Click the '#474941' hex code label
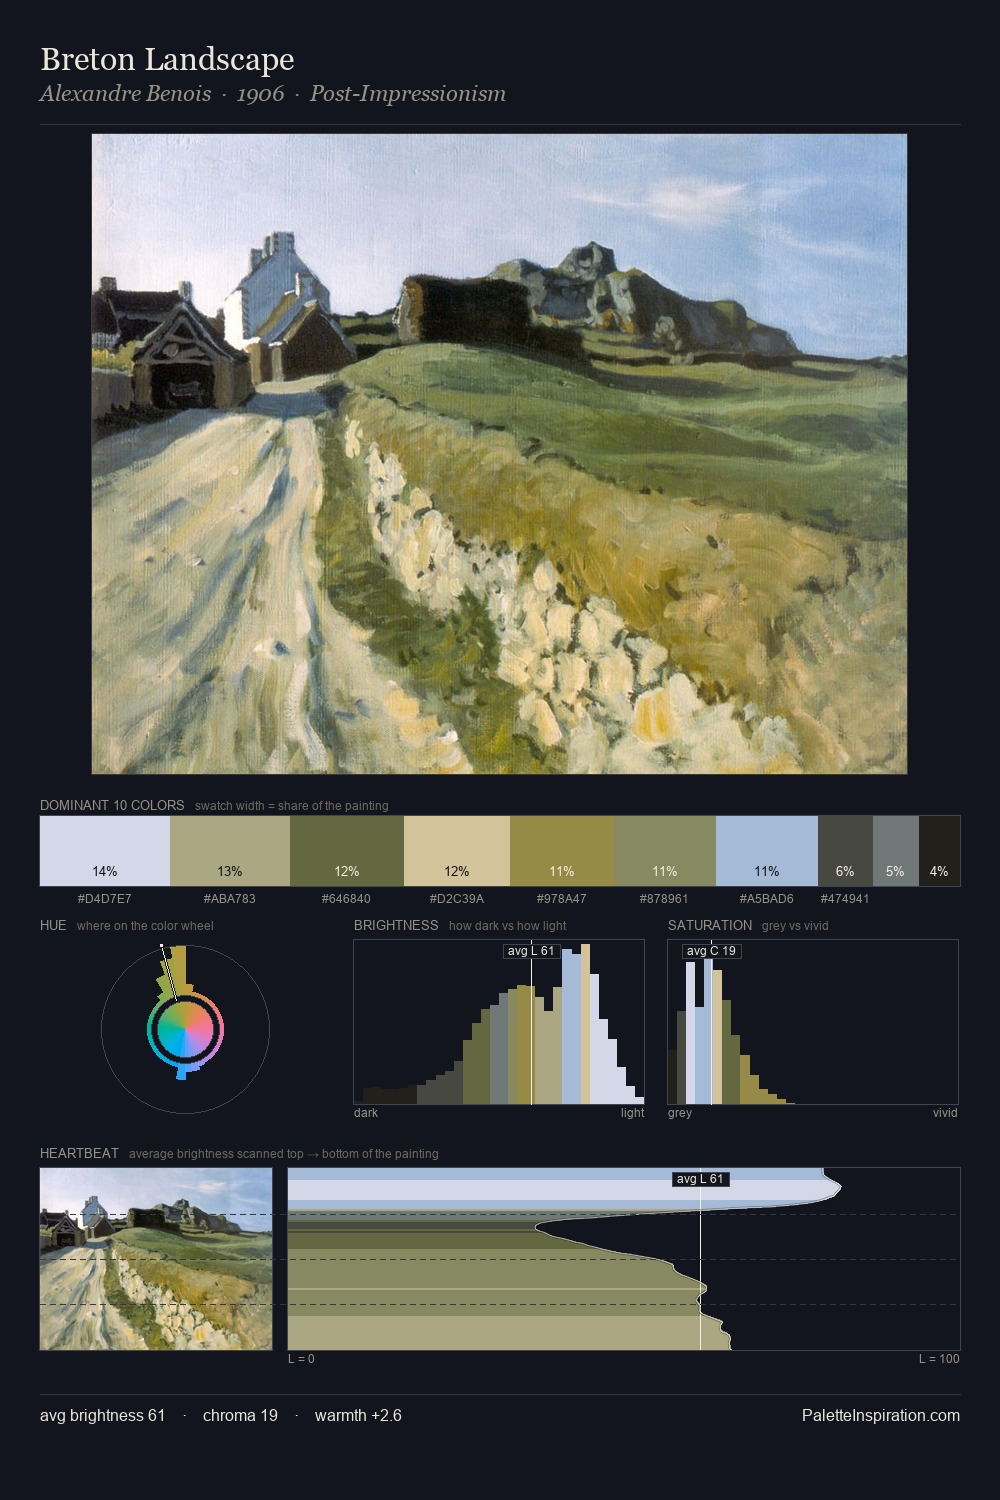The width and height of the screenshot is (1000, 1500). [845, 898]
